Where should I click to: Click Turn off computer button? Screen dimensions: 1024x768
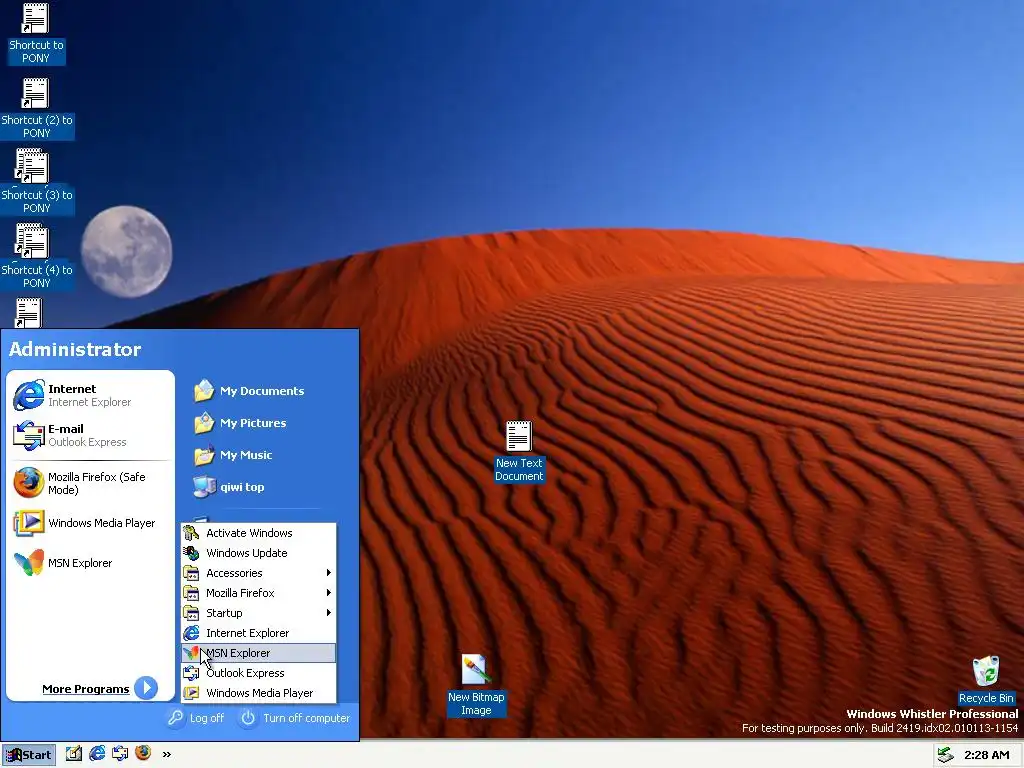[295, 718]
